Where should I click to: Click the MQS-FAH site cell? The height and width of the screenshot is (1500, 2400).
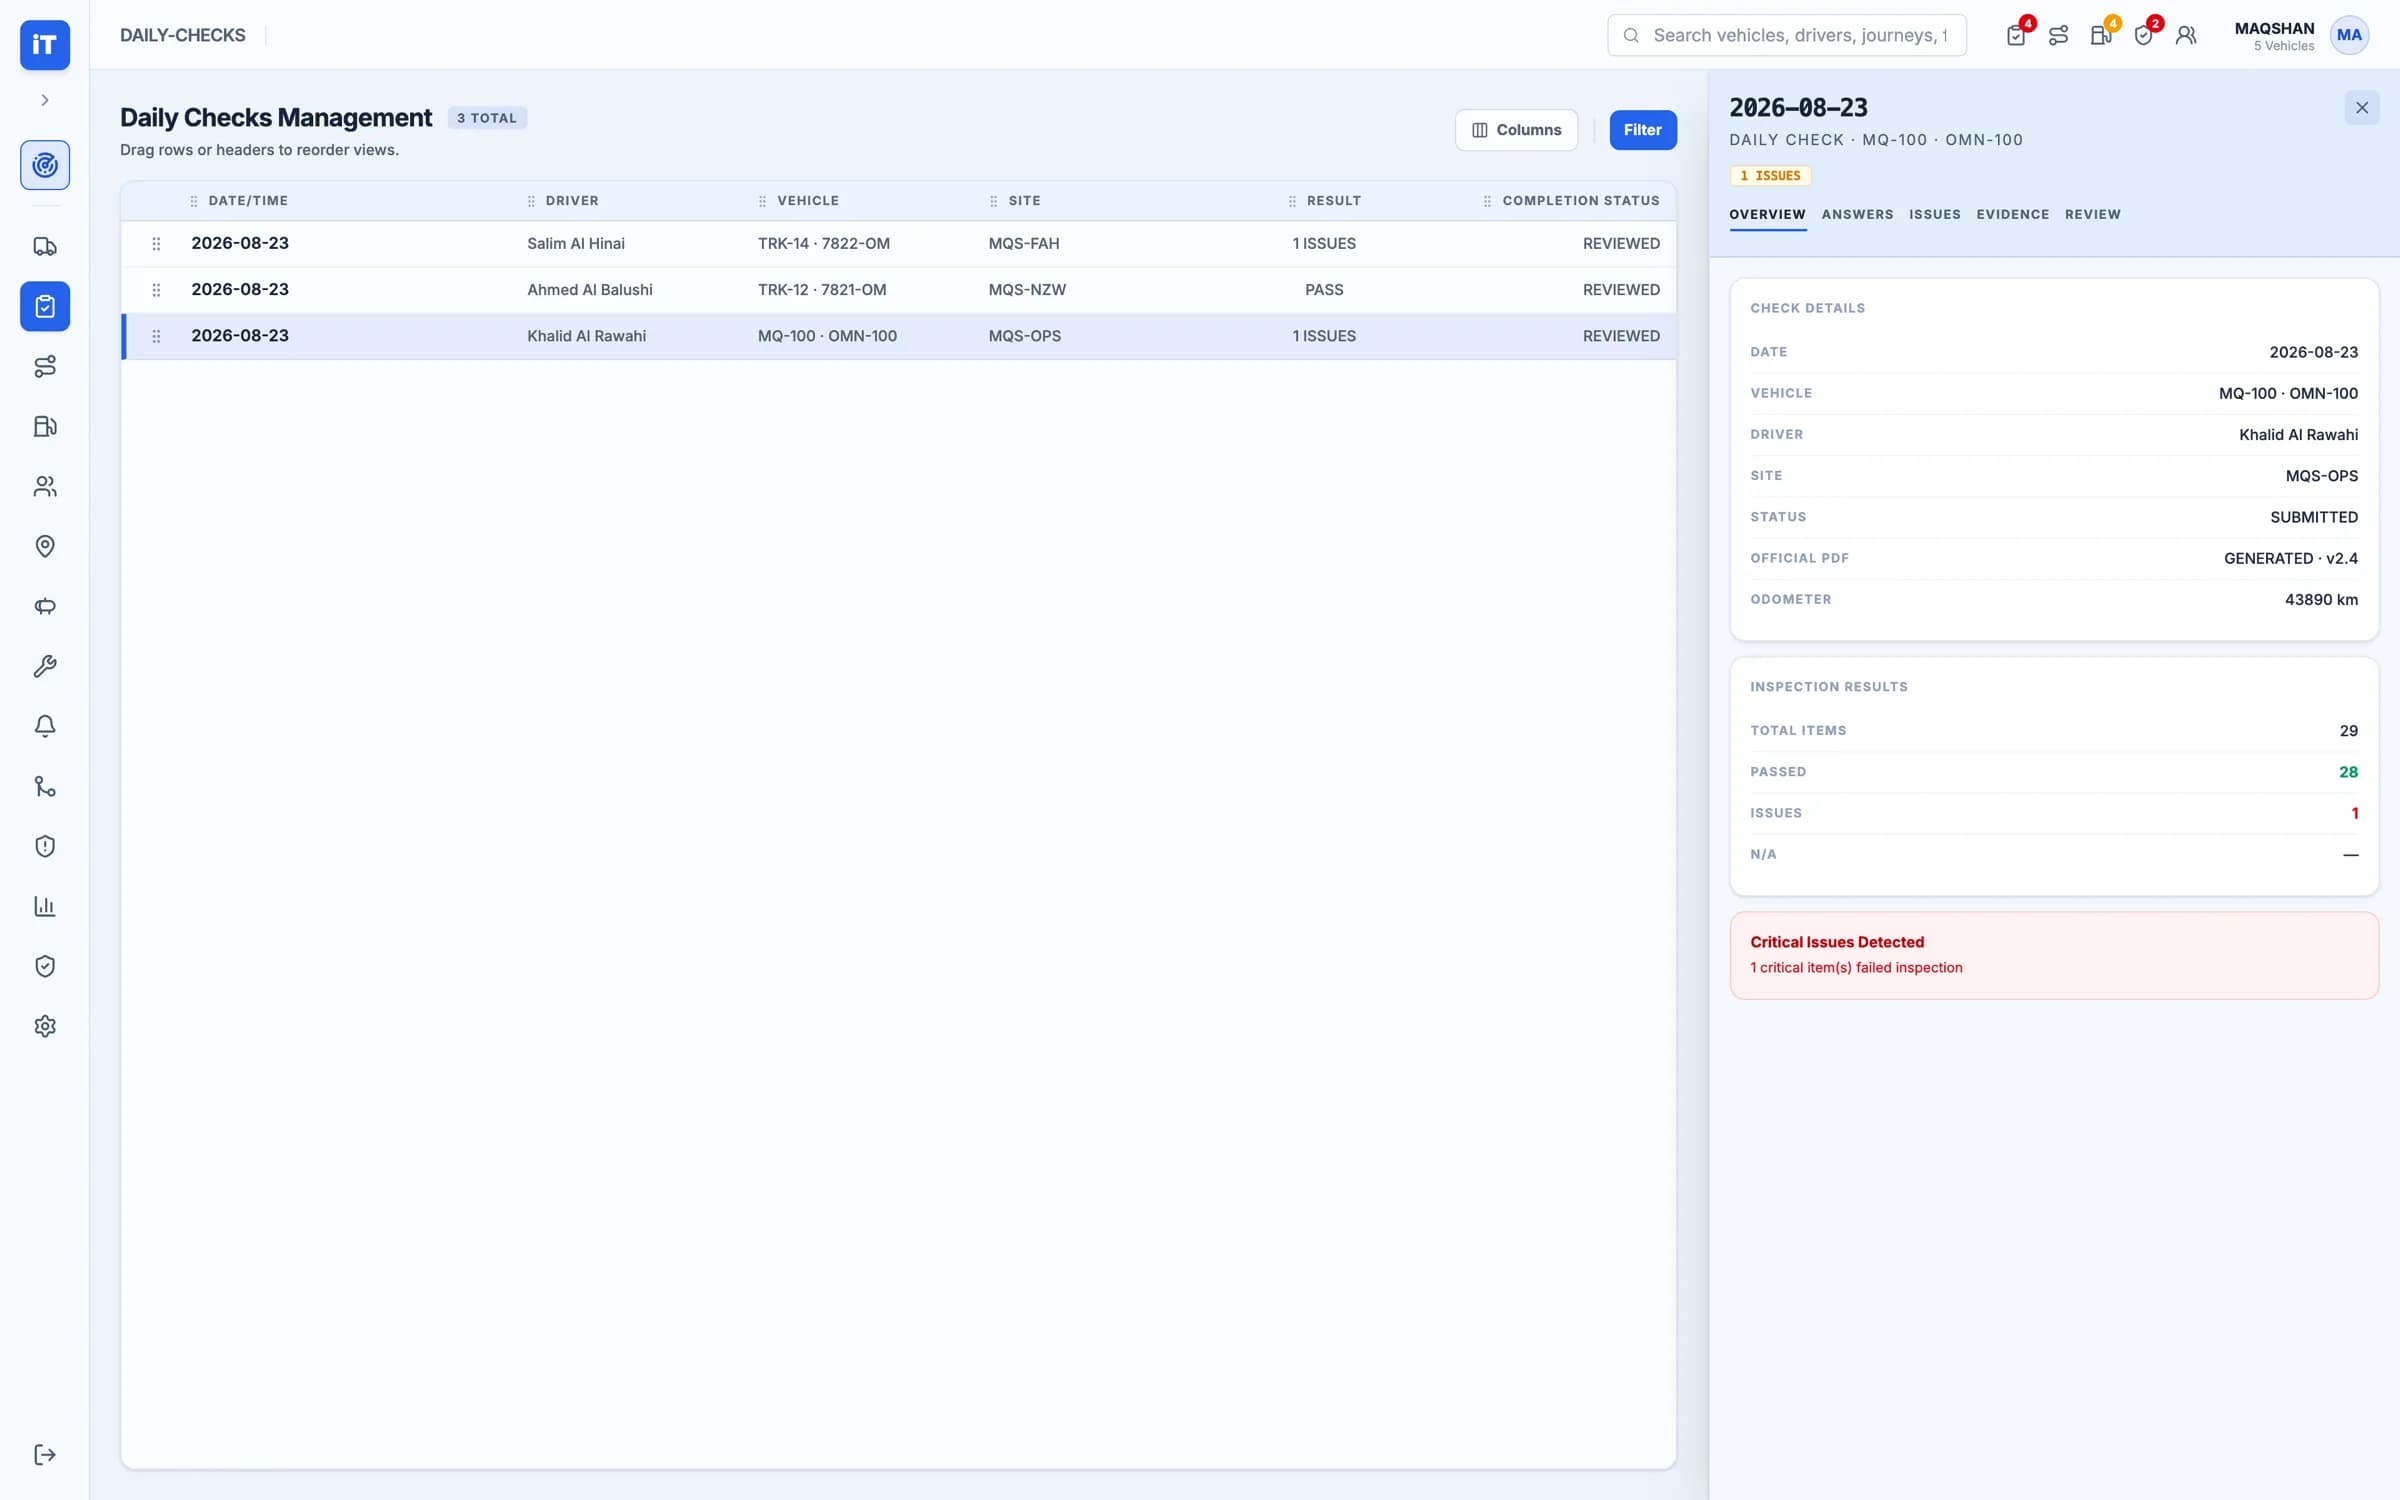(x=1024, y=244)
